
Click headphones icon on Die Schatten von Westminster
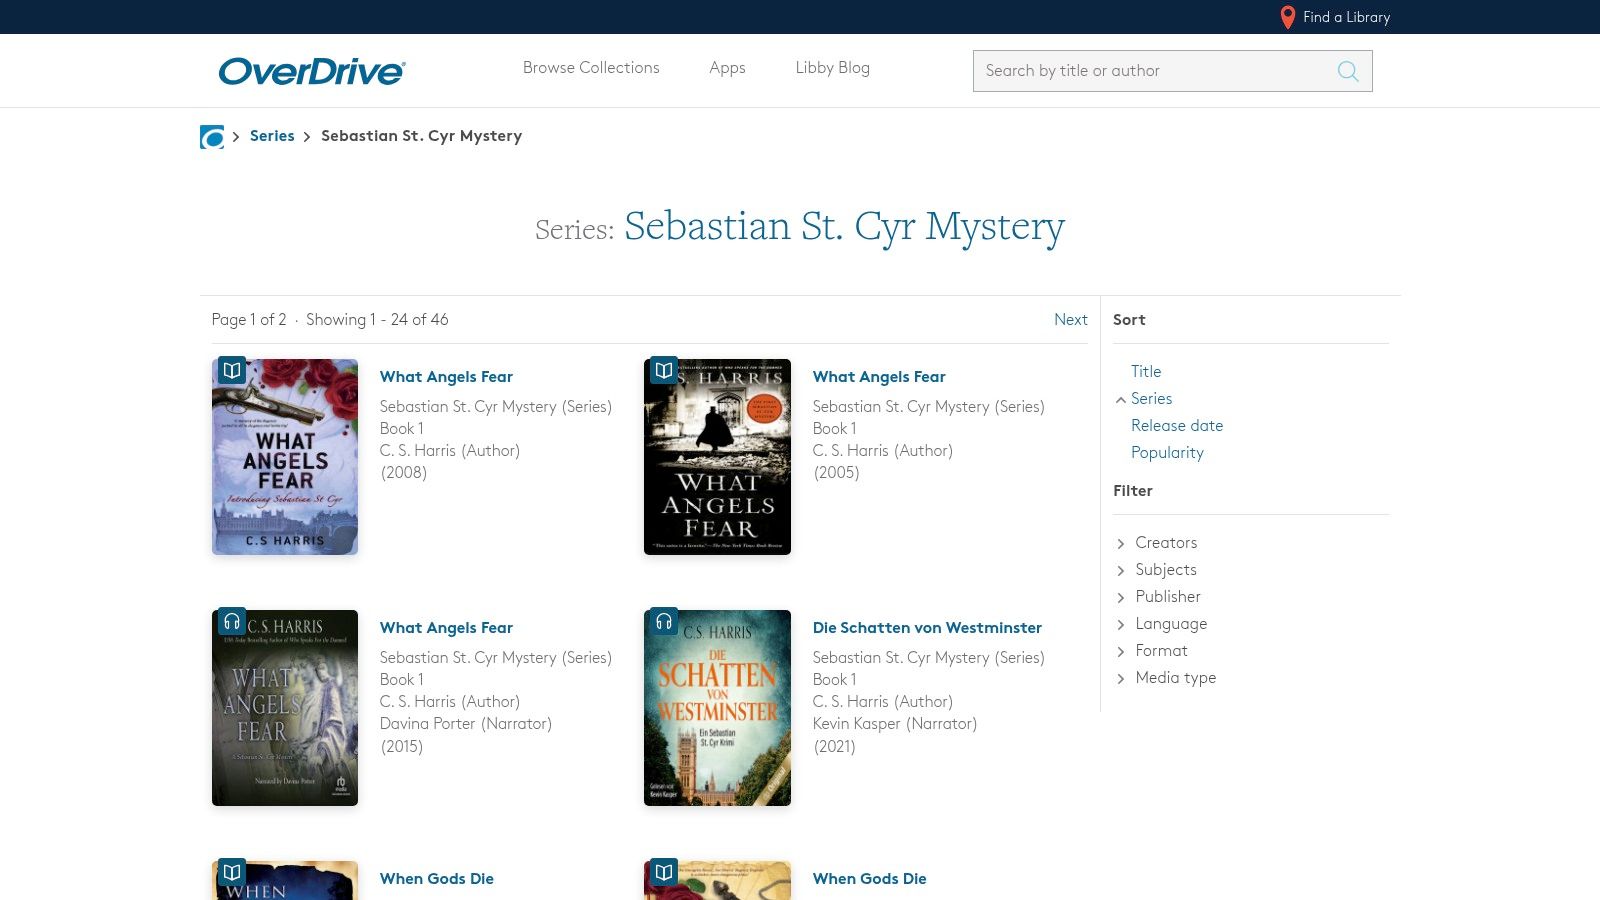pyautogui.click(x=664, y=622)
